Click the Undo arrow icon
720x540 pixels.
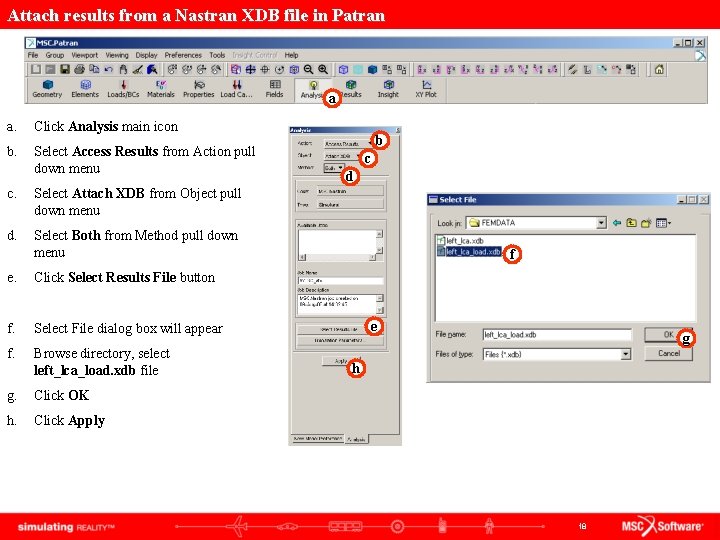pyautogui.click(x=109, y=69)
